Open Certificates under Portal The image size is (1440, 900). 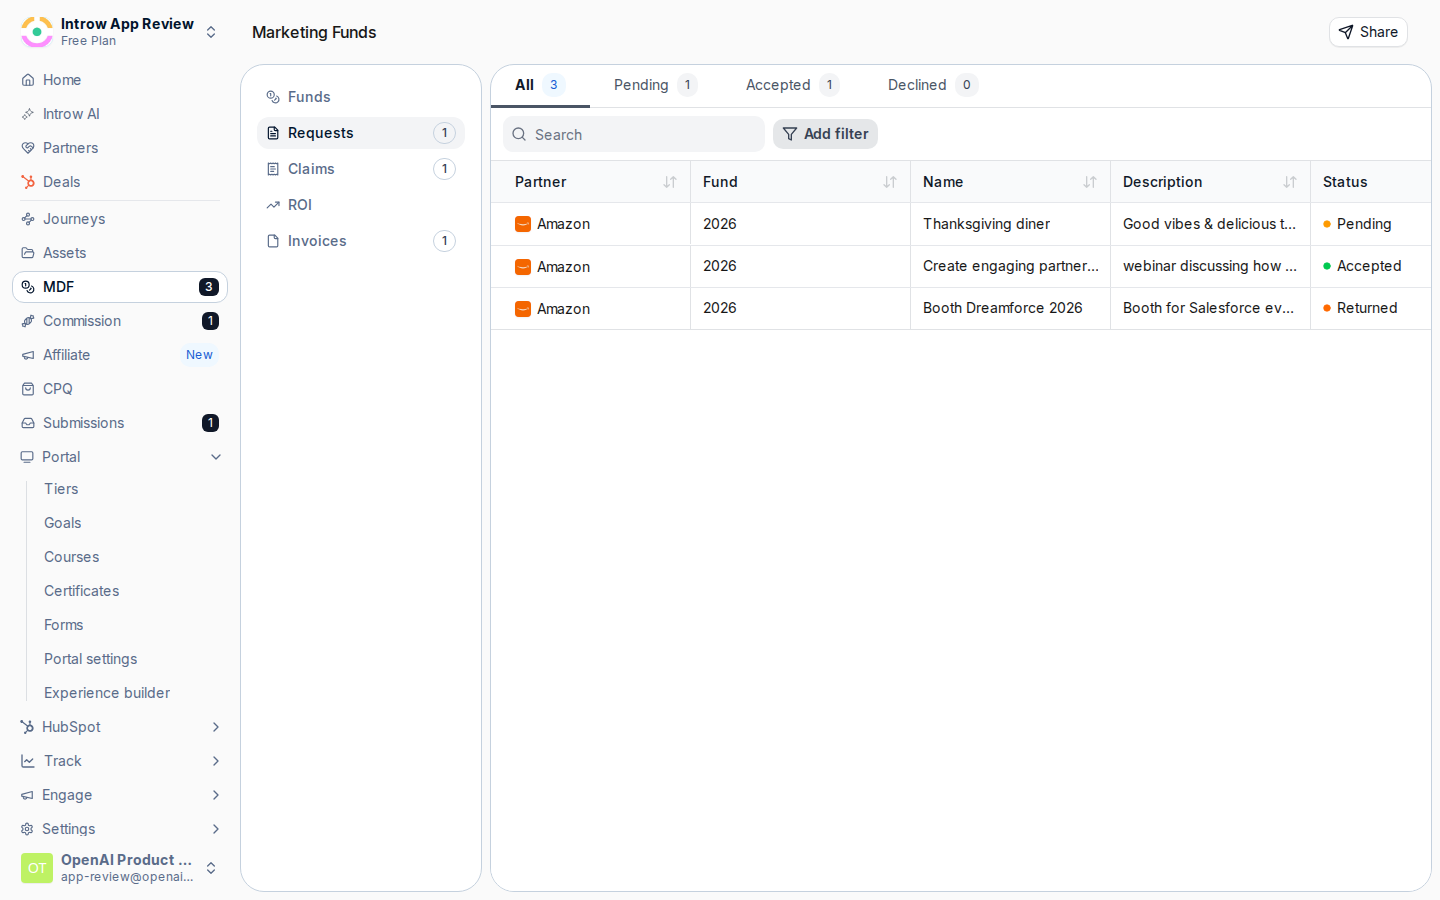coord(82,591)
